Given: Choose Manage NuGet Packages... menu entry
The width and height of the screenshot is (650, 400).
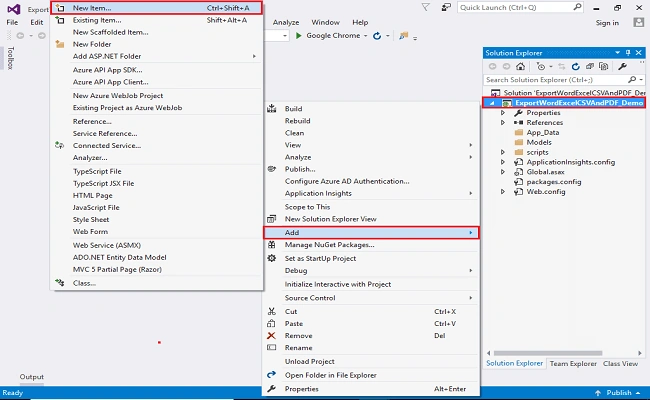Looking at the screenshot, I should [x=371, y=245].
